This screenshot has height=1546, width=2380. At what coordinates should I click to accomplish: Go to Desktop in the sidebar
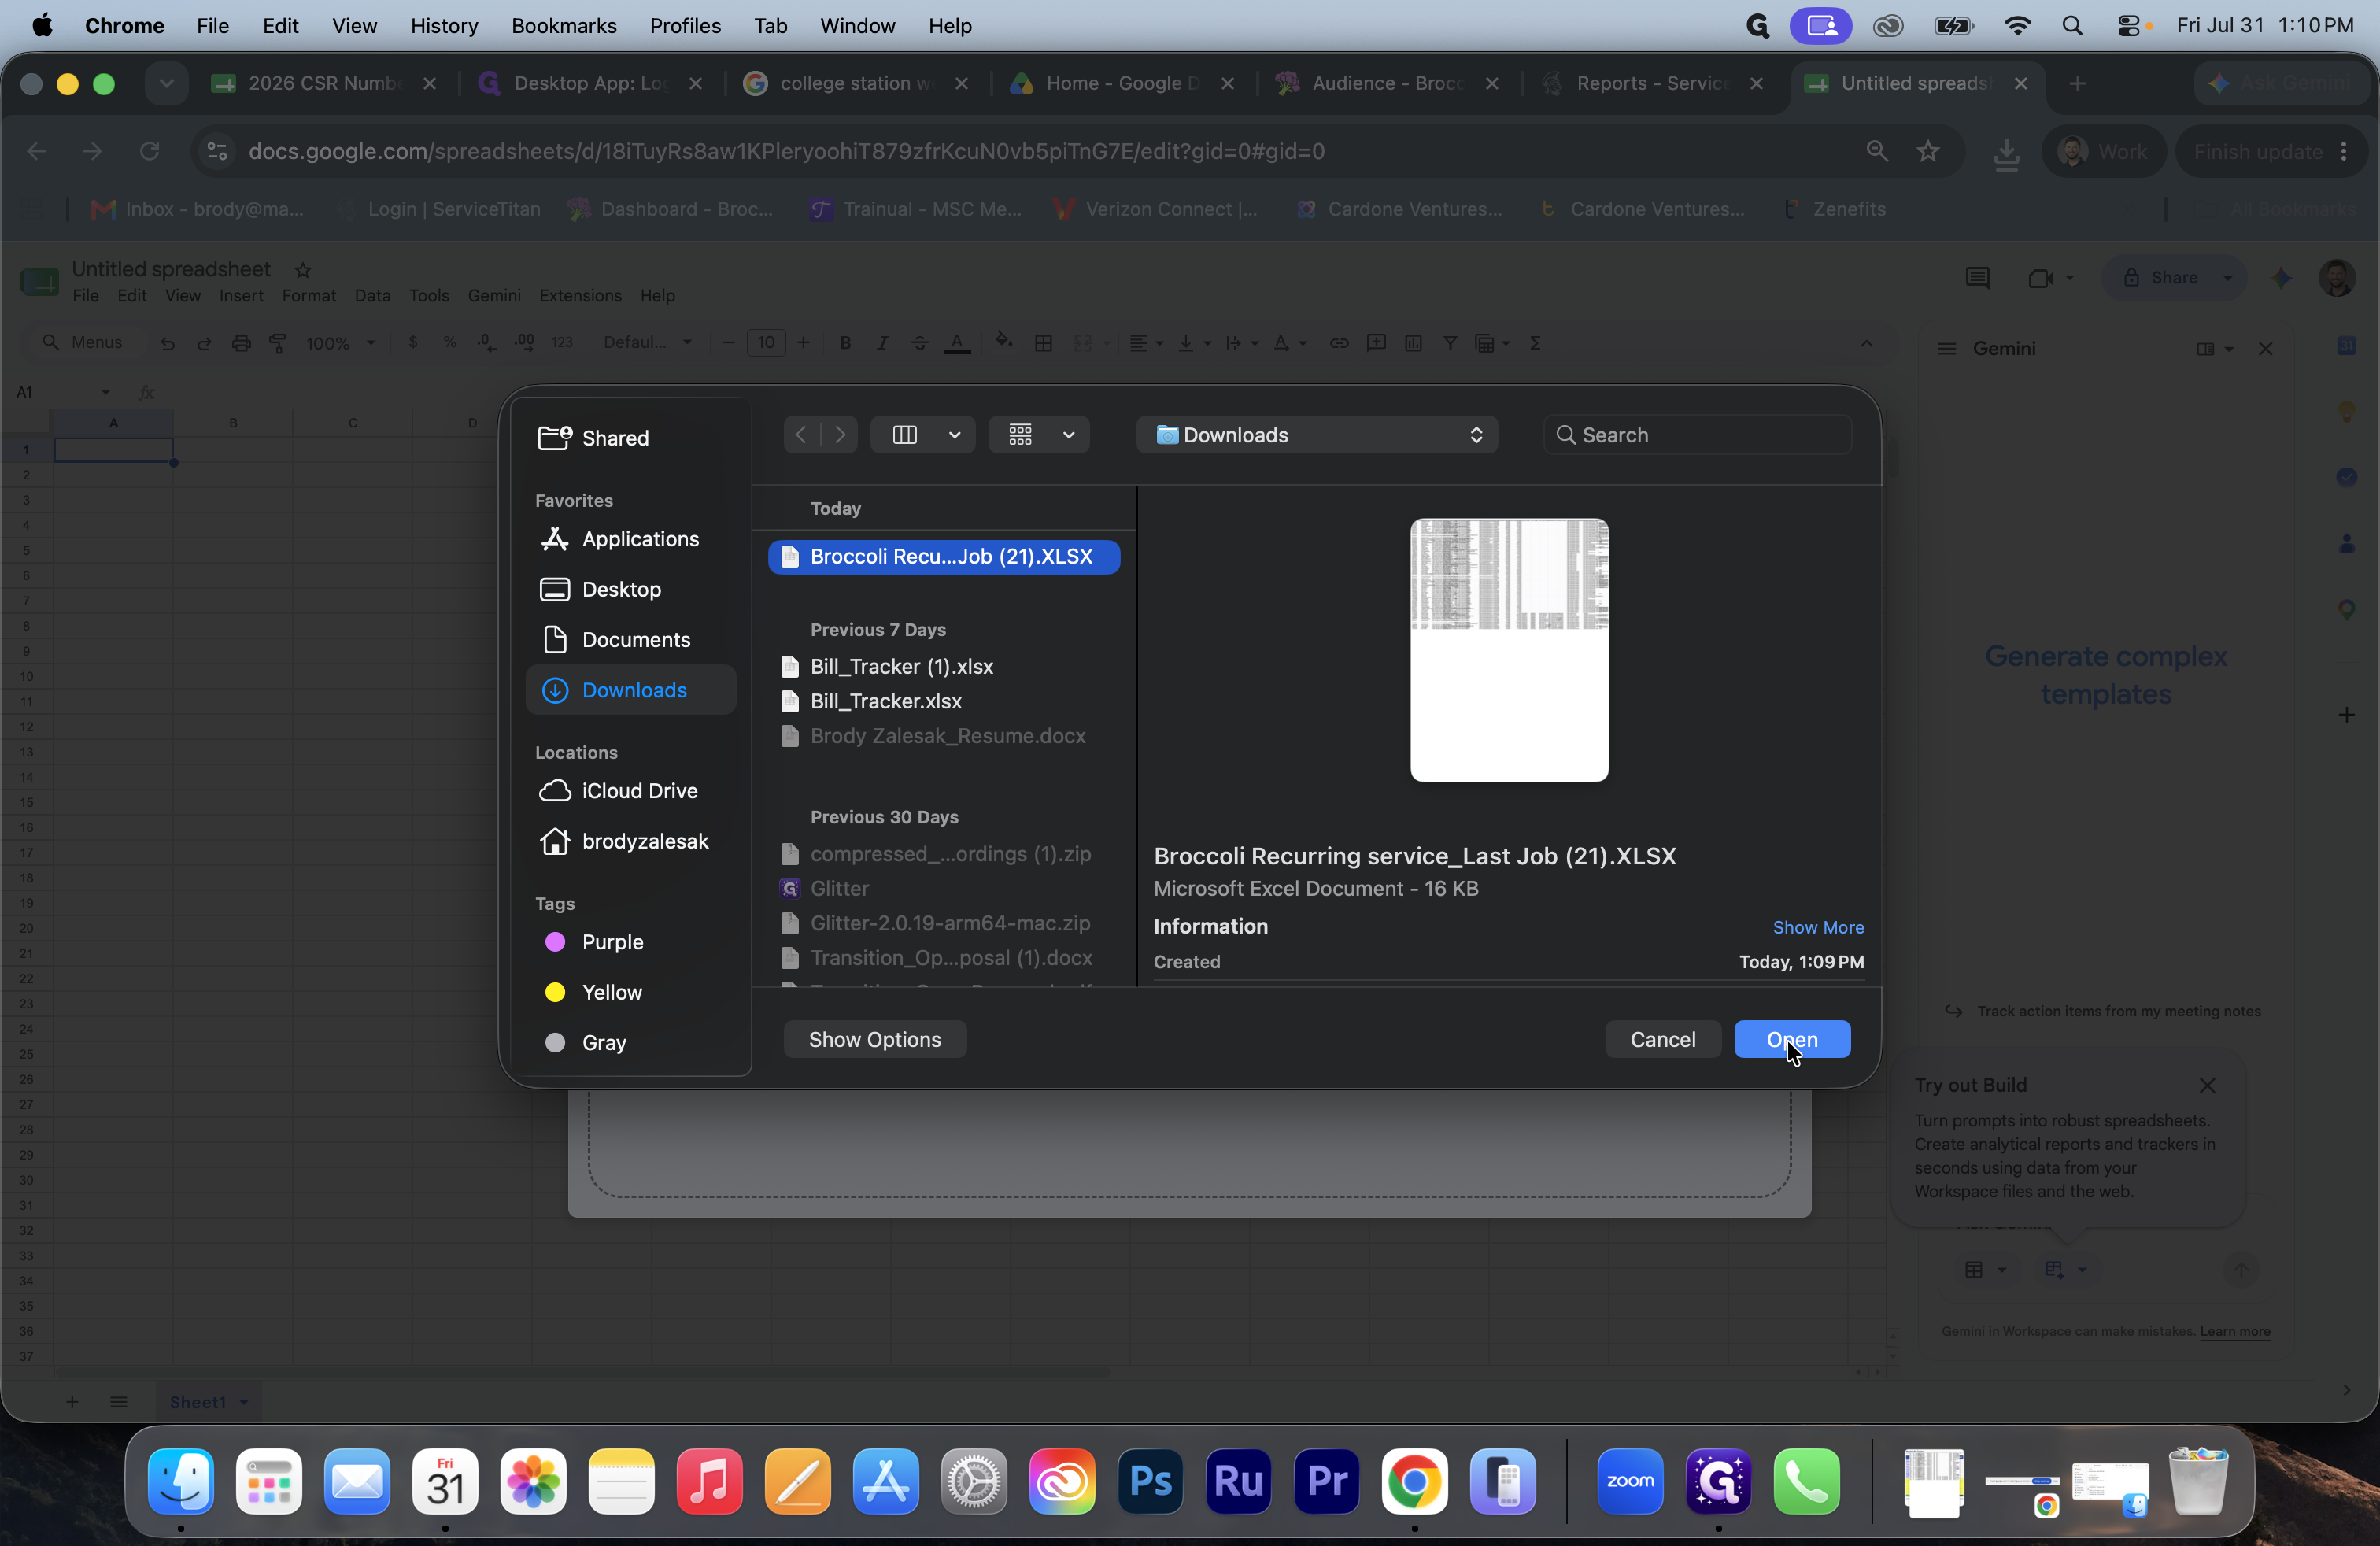coord(631,589)
